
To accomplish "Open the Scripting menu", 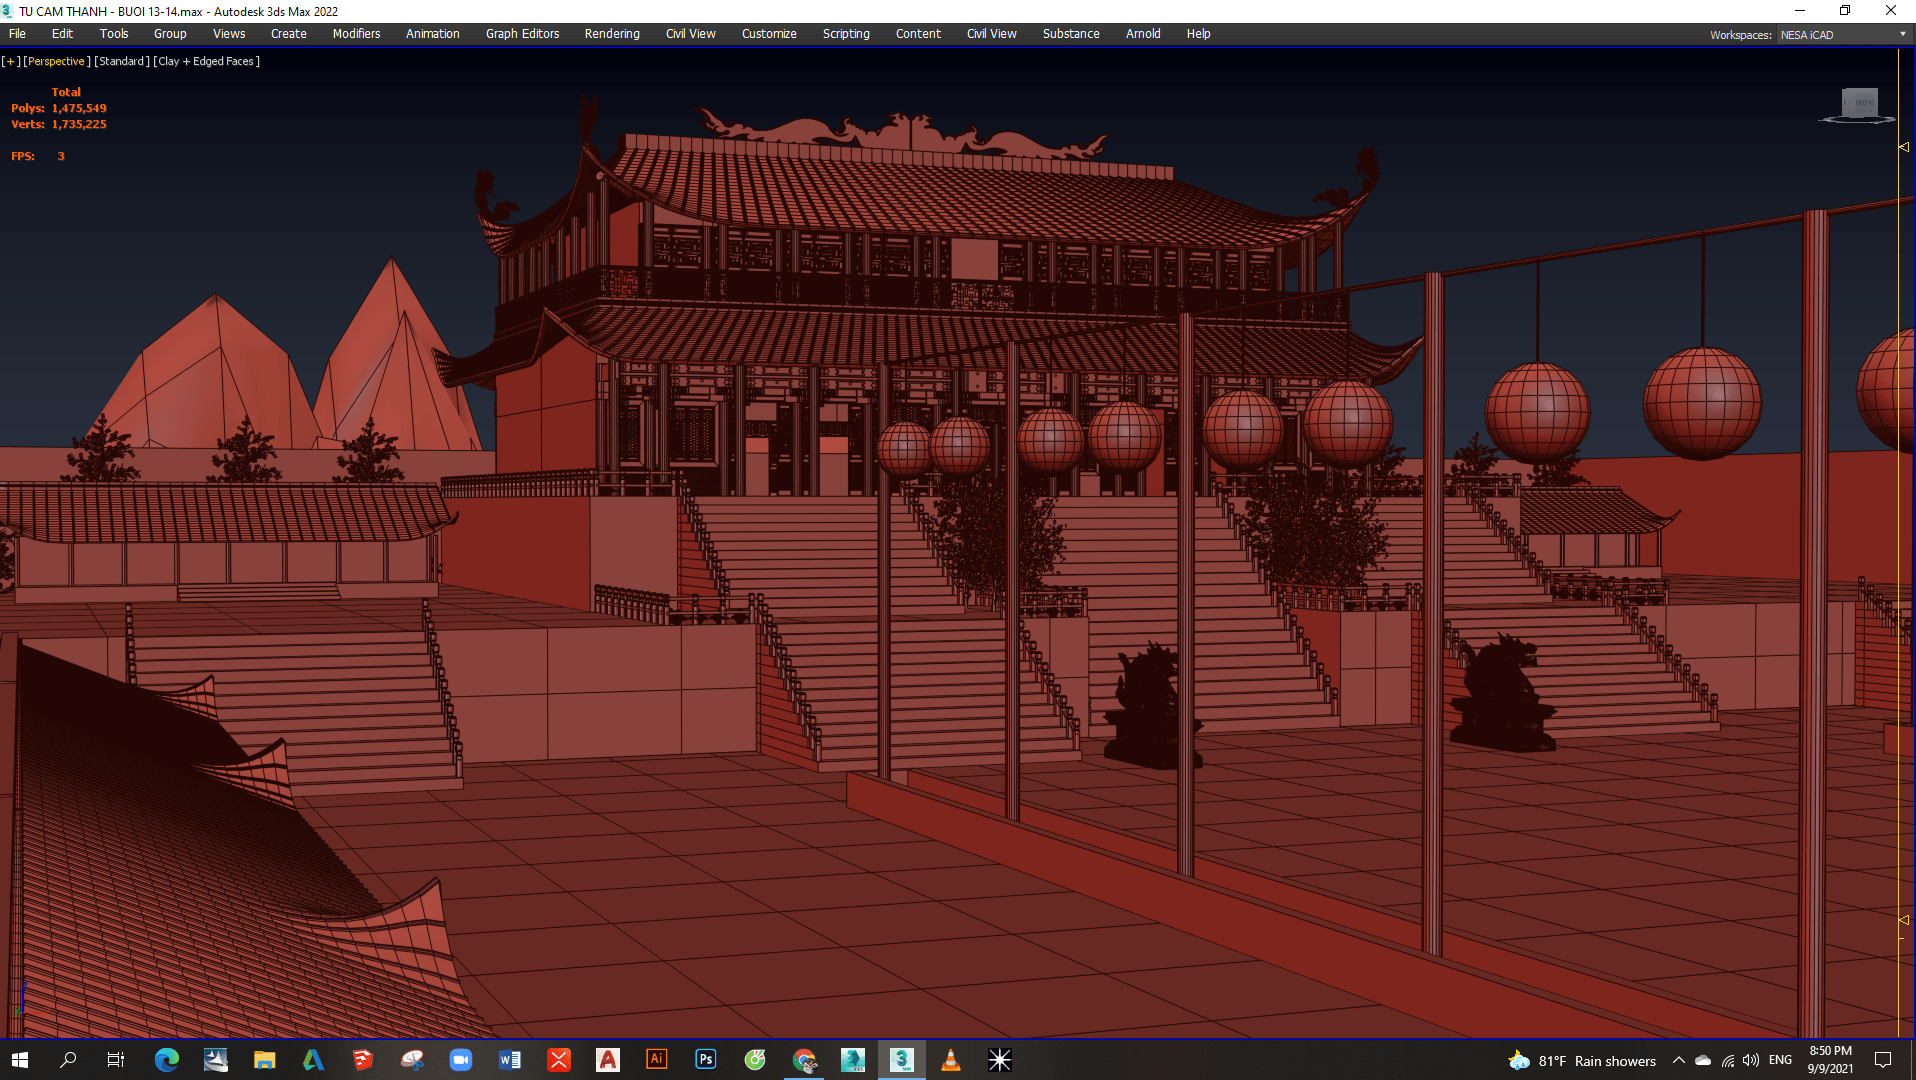I will point(845,34).
